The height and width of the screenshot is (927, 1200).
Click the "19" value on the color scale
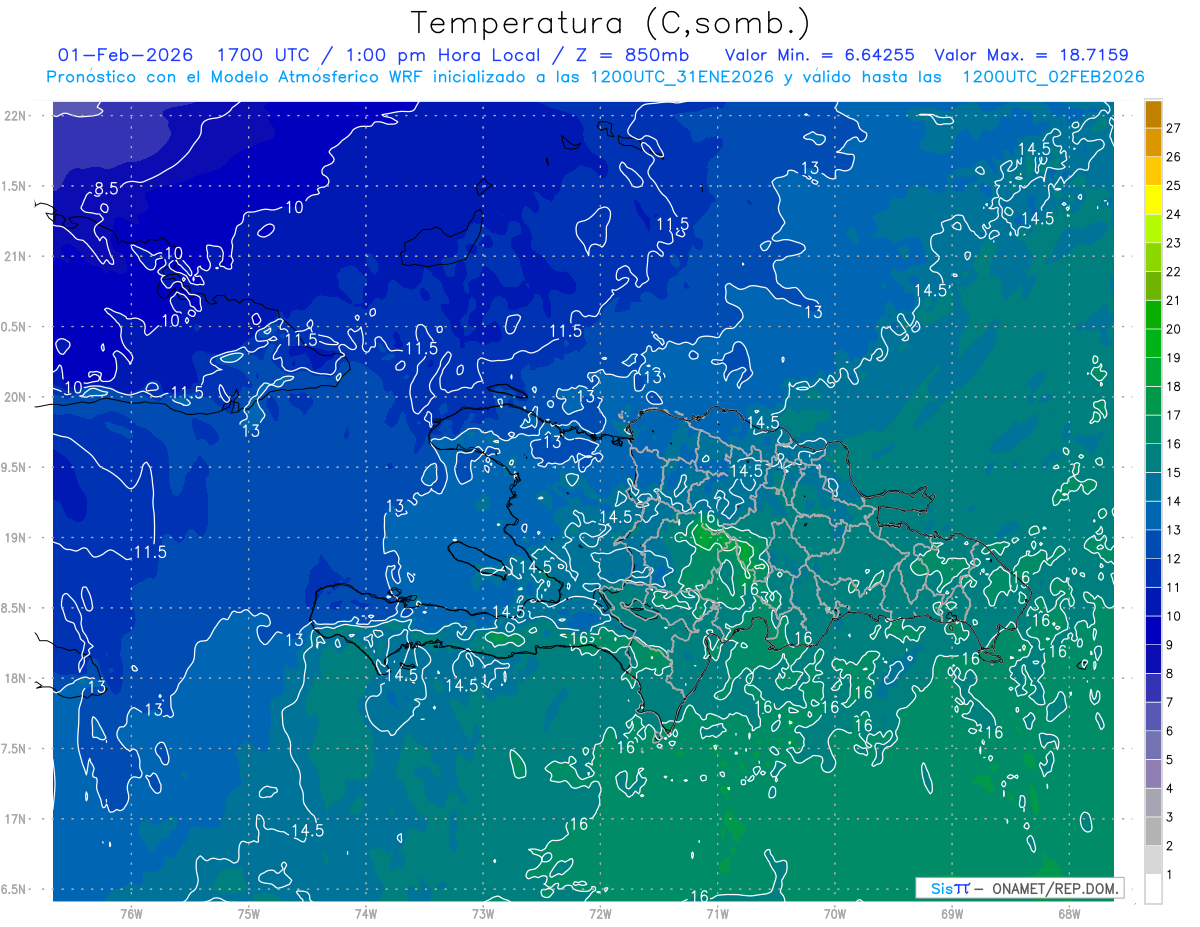[1173, 358]
